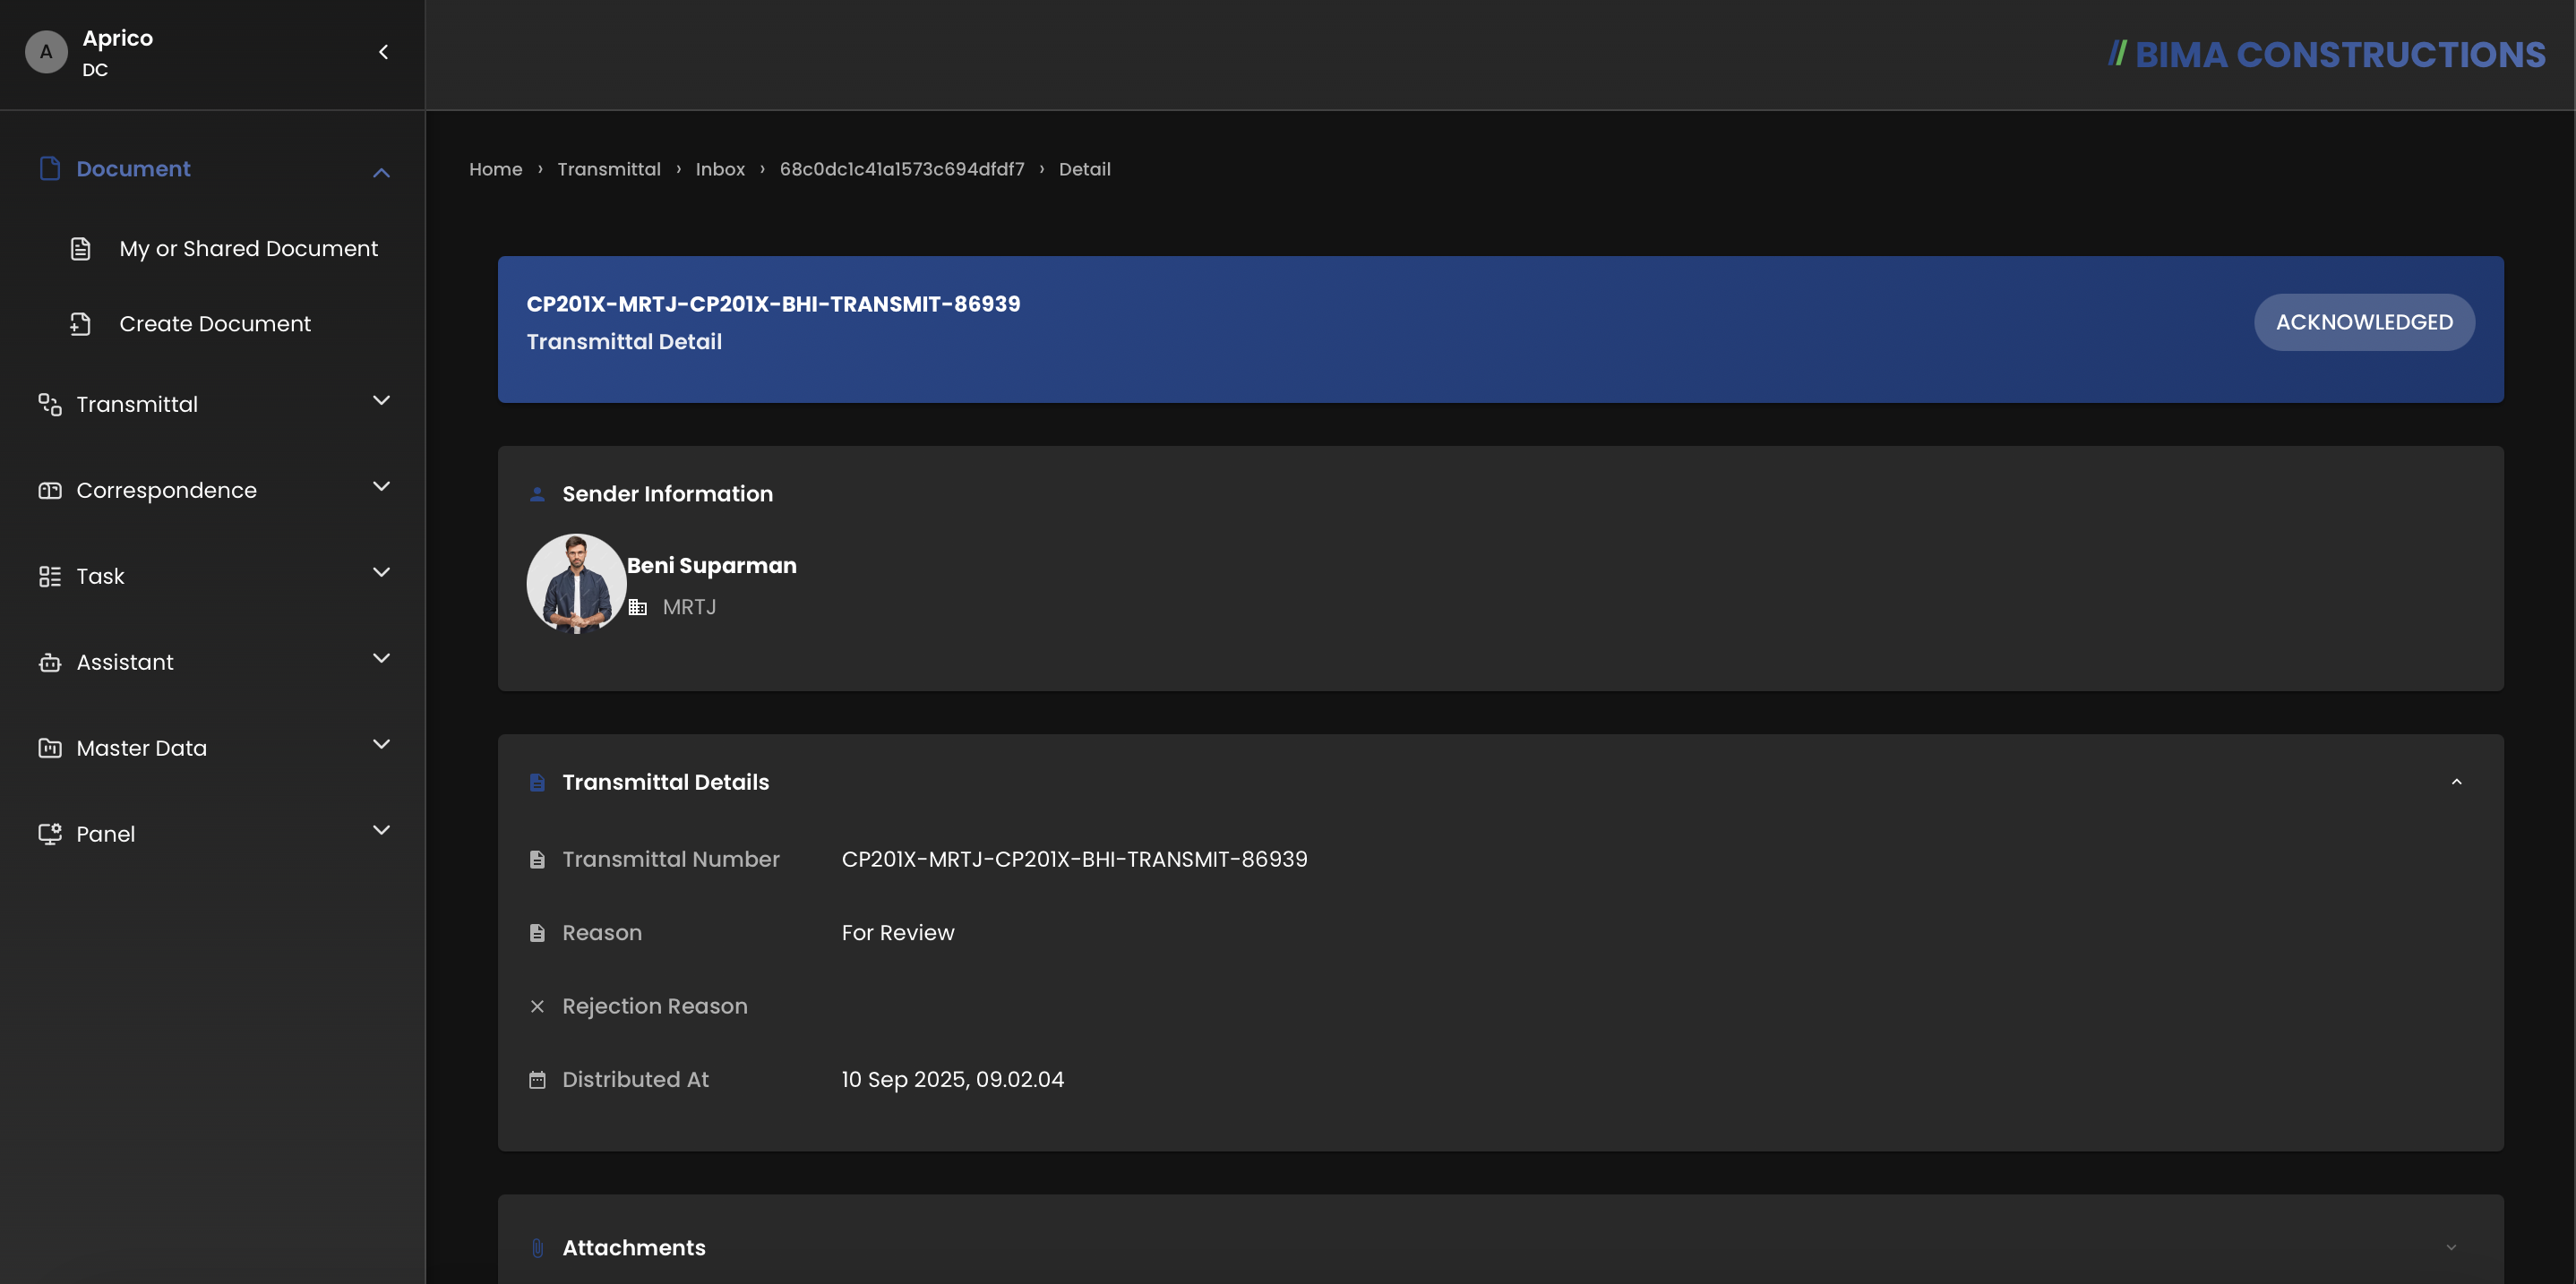
Task: Expand the Master Data menu chevron
Action: click(381, 744)
